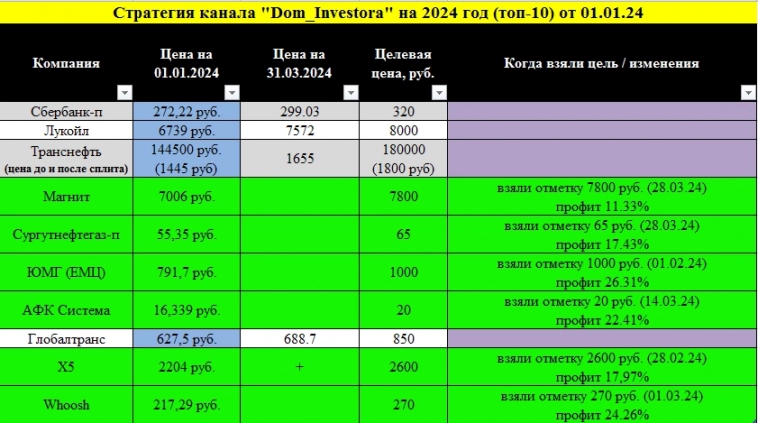Select the purple notes cell in Глобалтранс row
The width and height of the screenshot is (758, 423).
[x=602, y=338]
